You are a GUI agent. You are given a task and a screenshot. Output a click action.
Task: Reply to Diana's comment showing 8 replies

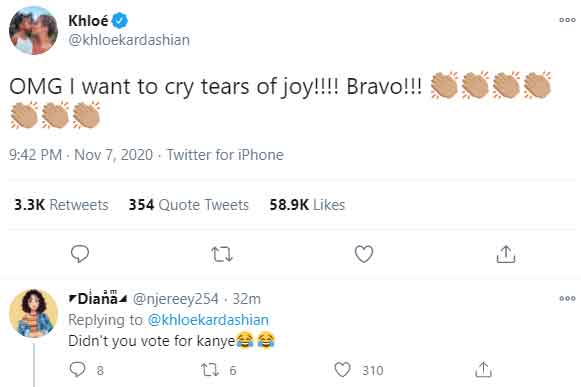coord(77,370)
